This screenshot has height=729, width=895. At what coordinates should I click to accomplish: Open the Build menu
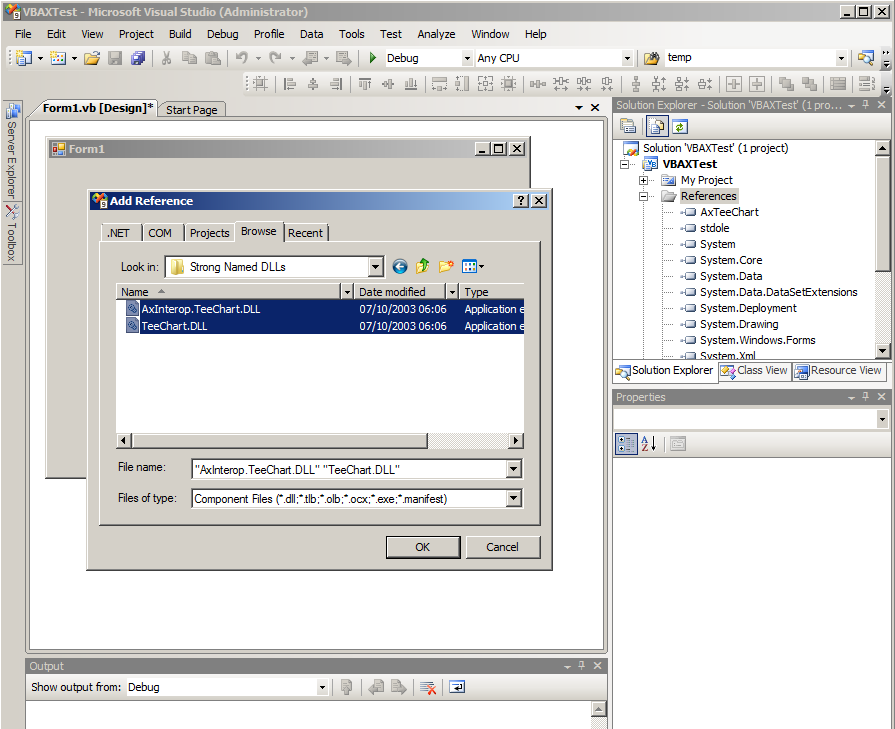tap(180, 34)
